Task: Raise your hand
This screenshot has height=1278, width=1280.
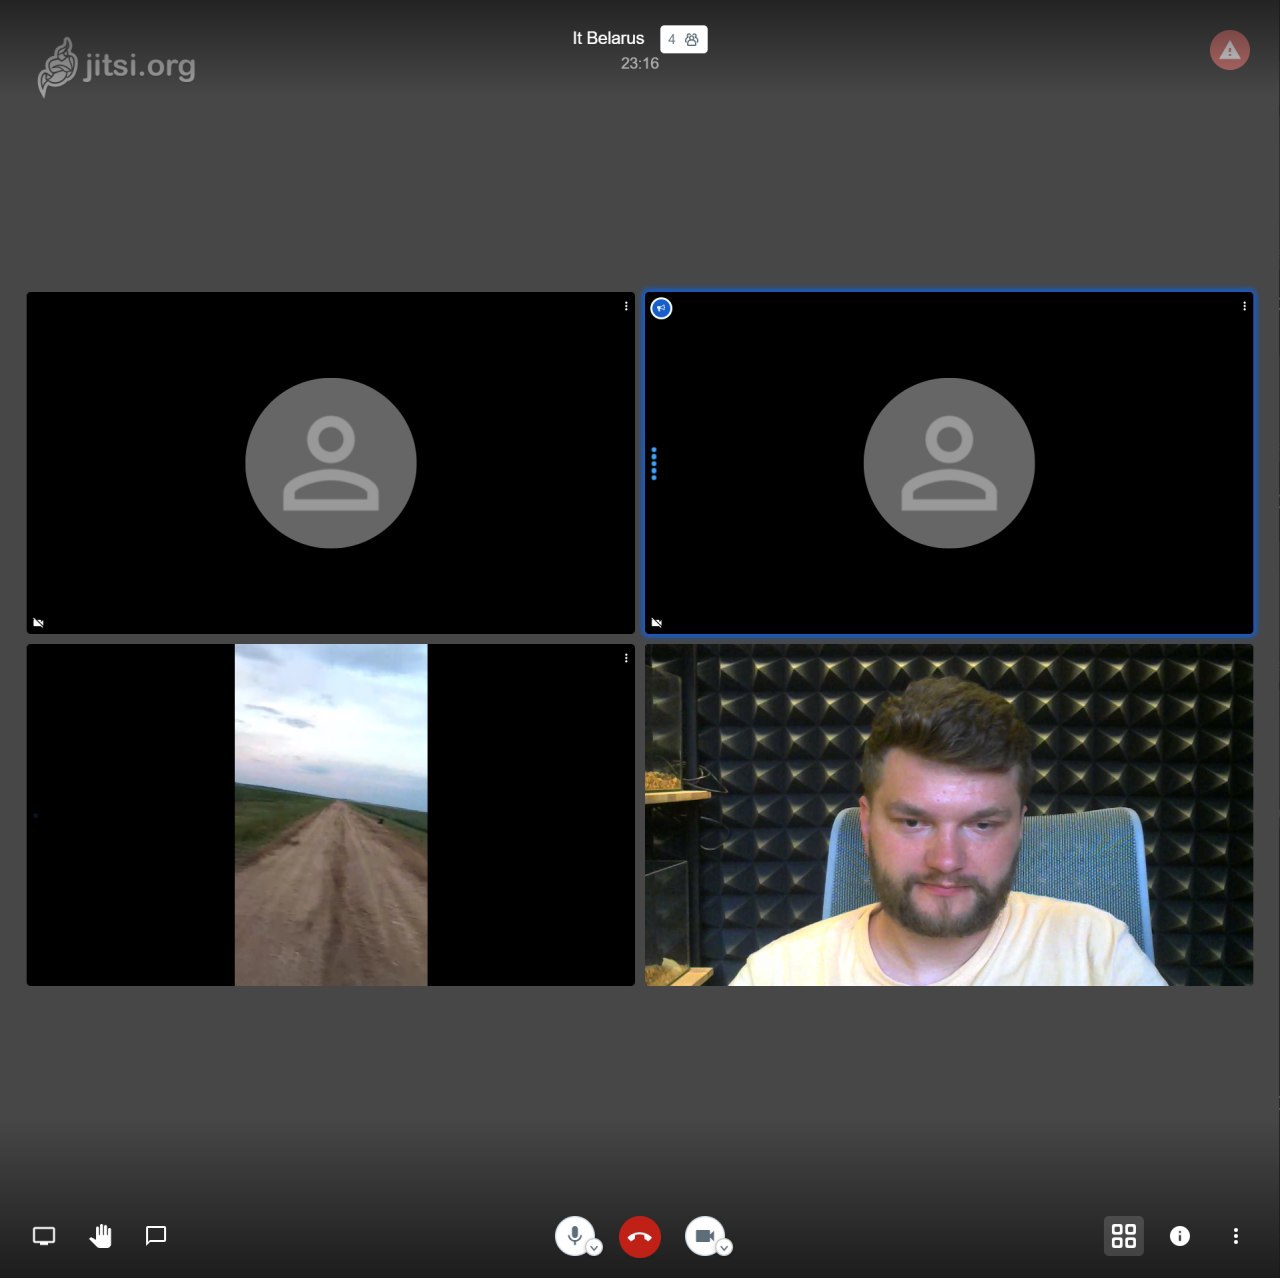Action: point(100,1236)
